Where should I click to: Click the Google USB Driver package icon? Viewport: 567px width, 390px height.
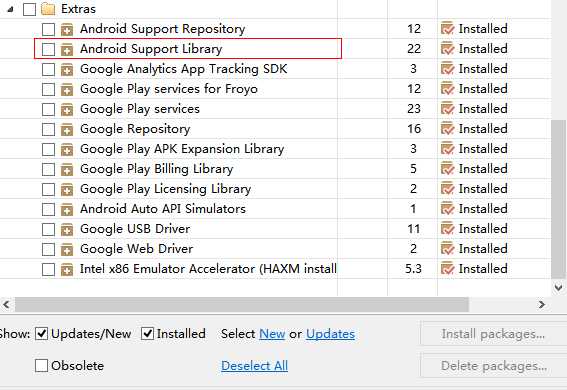(x=67, y=229)
